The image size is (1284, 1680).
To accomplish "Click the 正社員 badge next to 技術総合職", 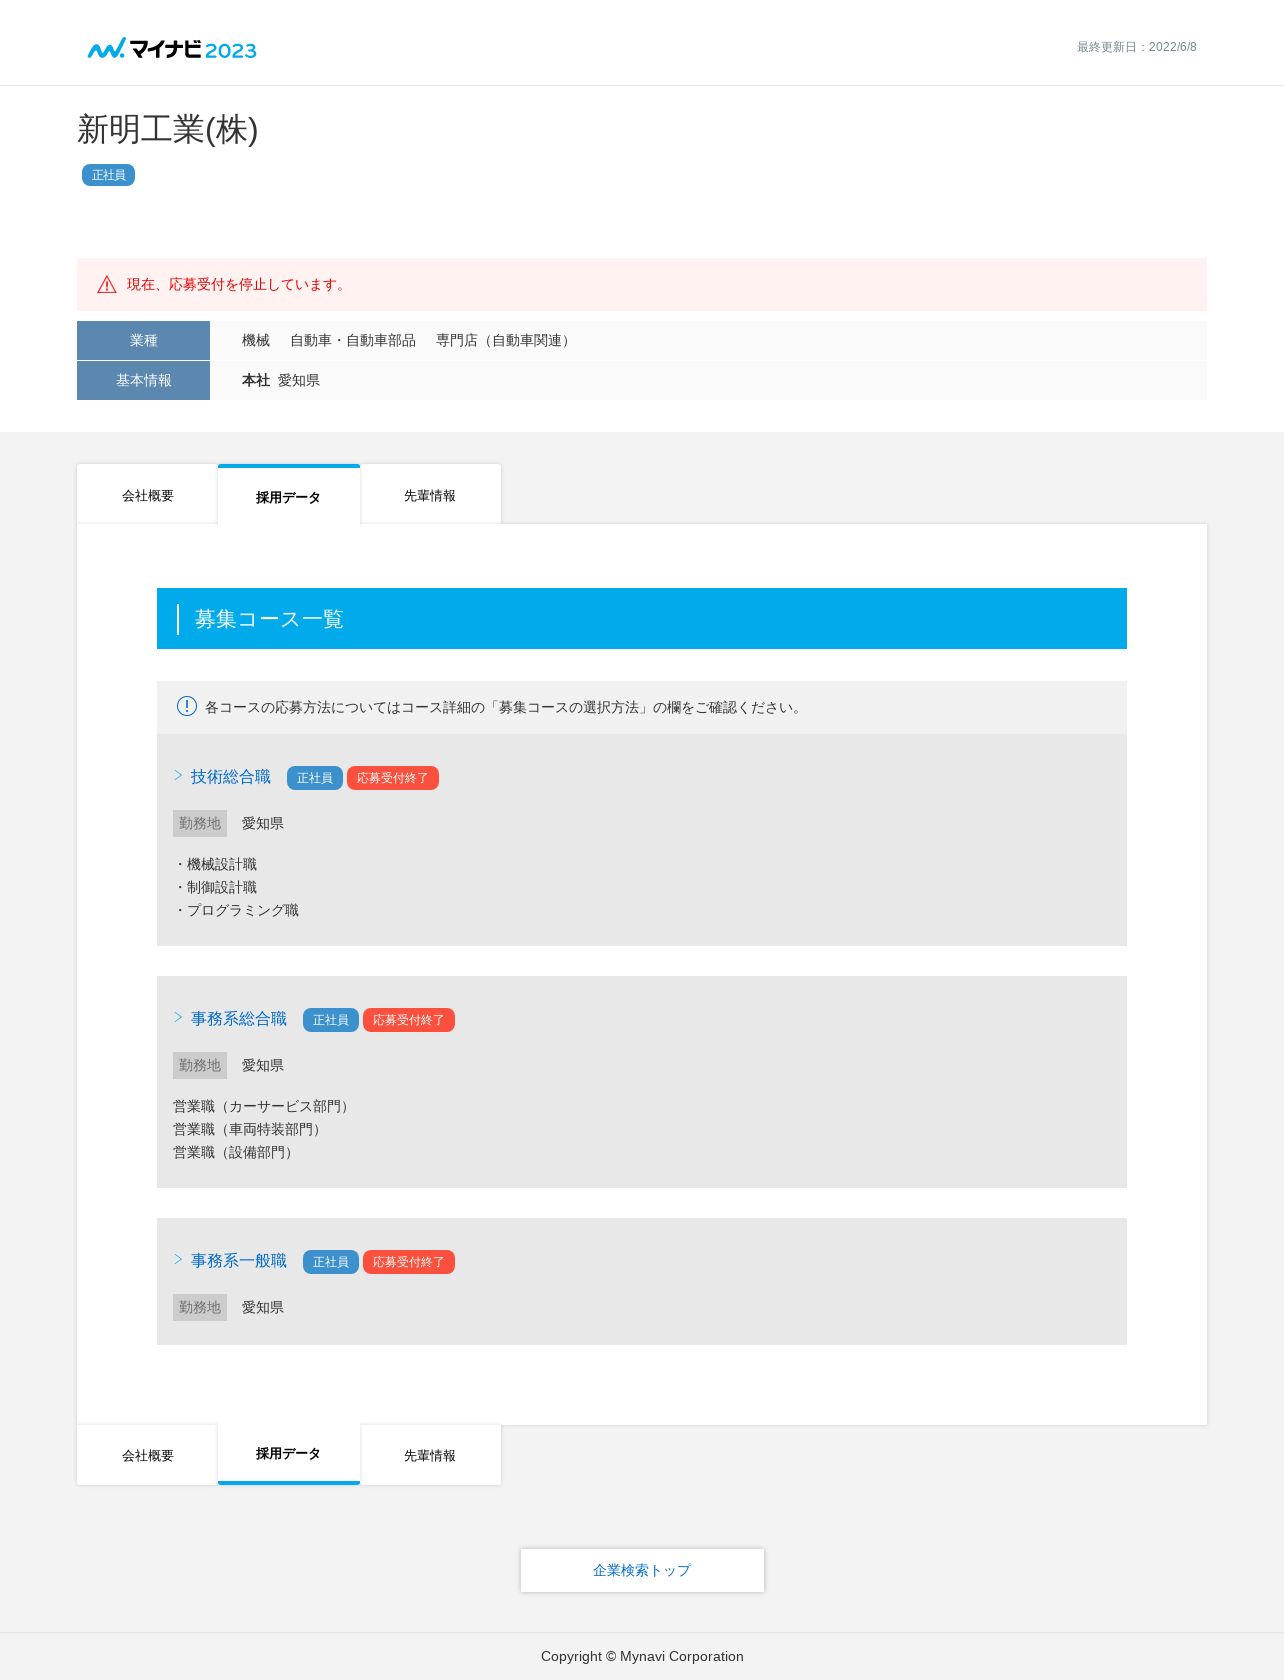I will (315, 778).
